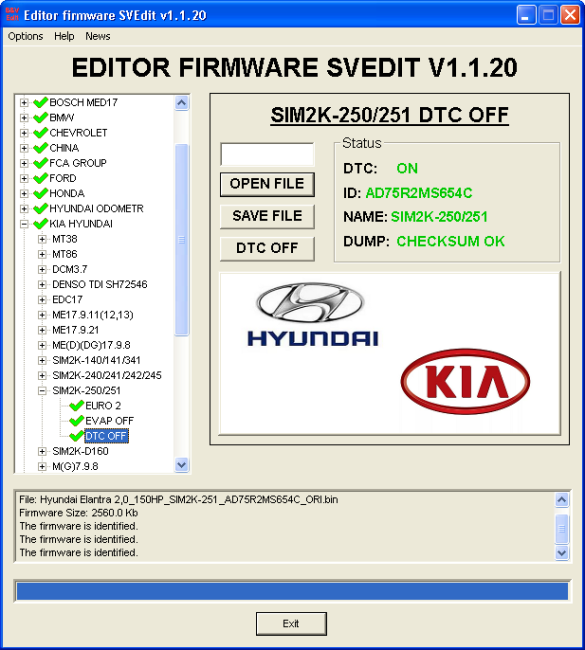Image resolution: width=585 pixels, height=650 pixels.
Task: Open the Options menu
Action: tap(25, 36)
